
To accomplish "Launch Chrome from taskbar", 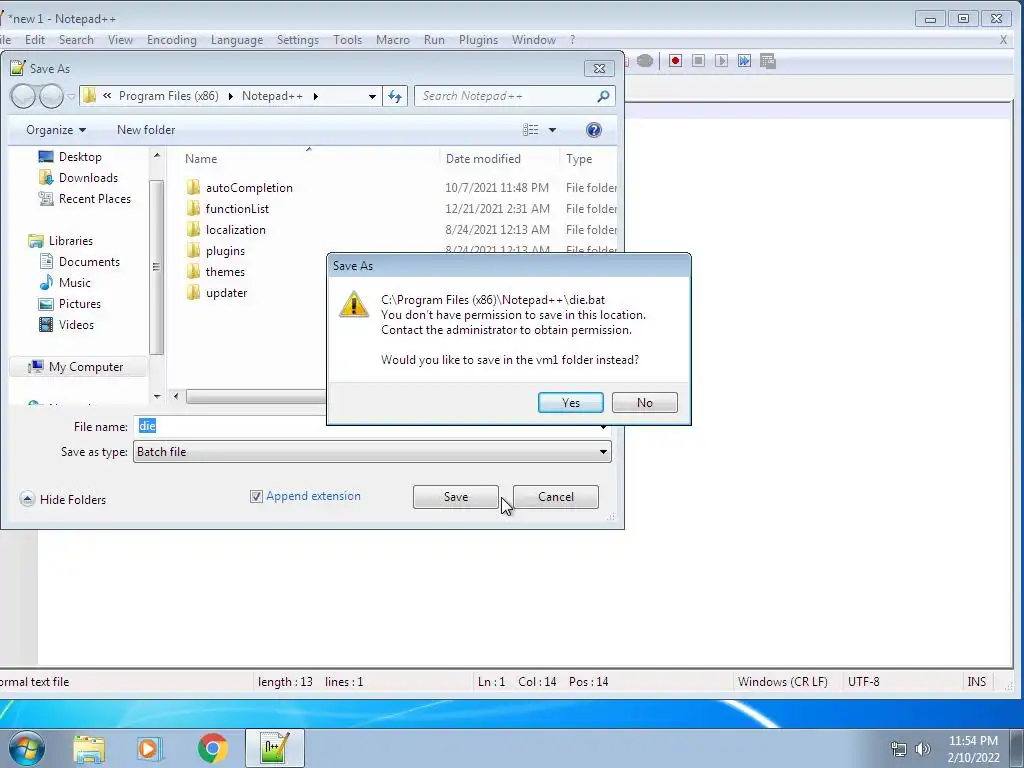I will (x=212, y=749).
